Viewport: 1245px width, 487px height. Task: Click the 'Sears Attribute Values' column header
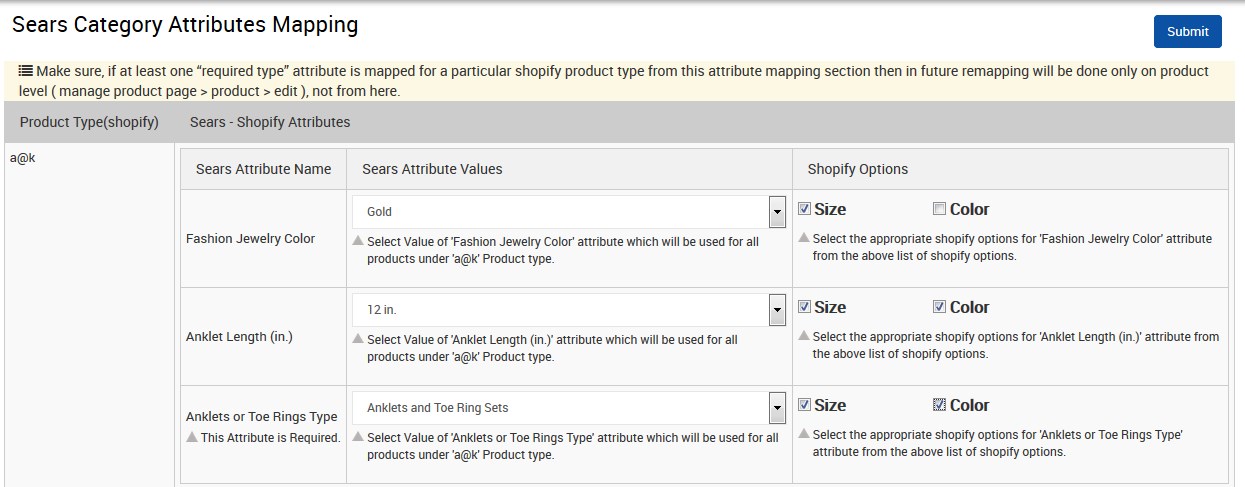pyautogui.click(x=432, y=169)
